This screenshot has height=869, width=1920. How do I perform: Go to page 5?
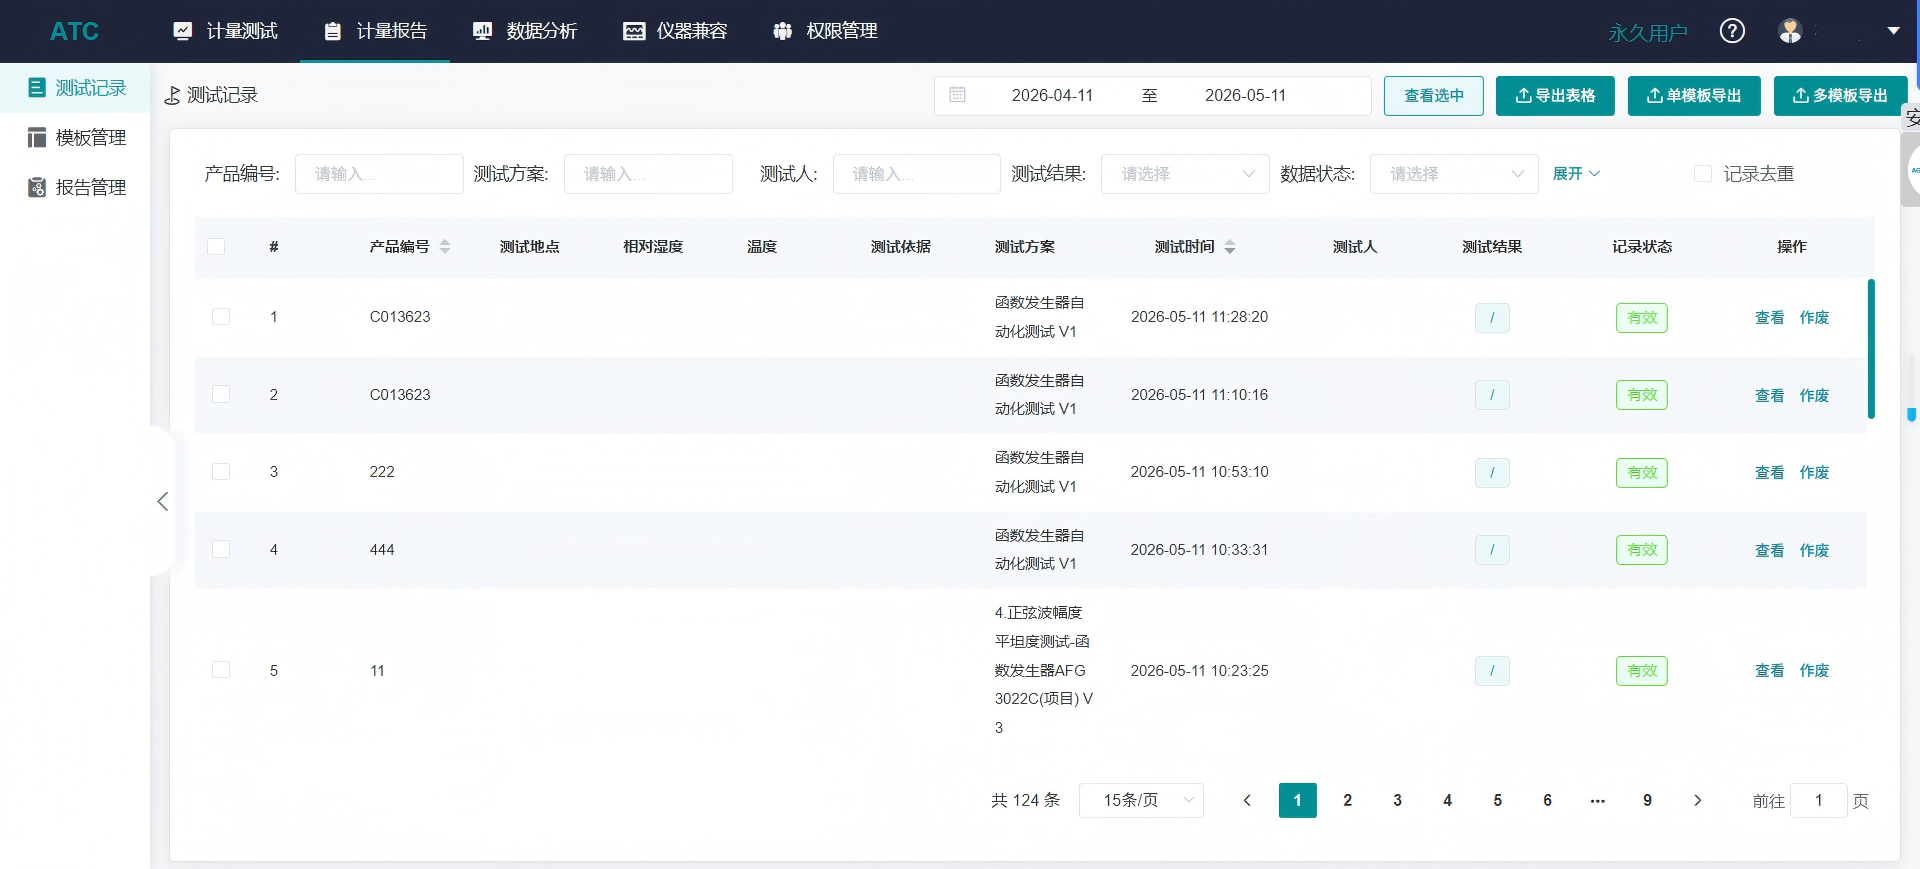click(1497, 800)
